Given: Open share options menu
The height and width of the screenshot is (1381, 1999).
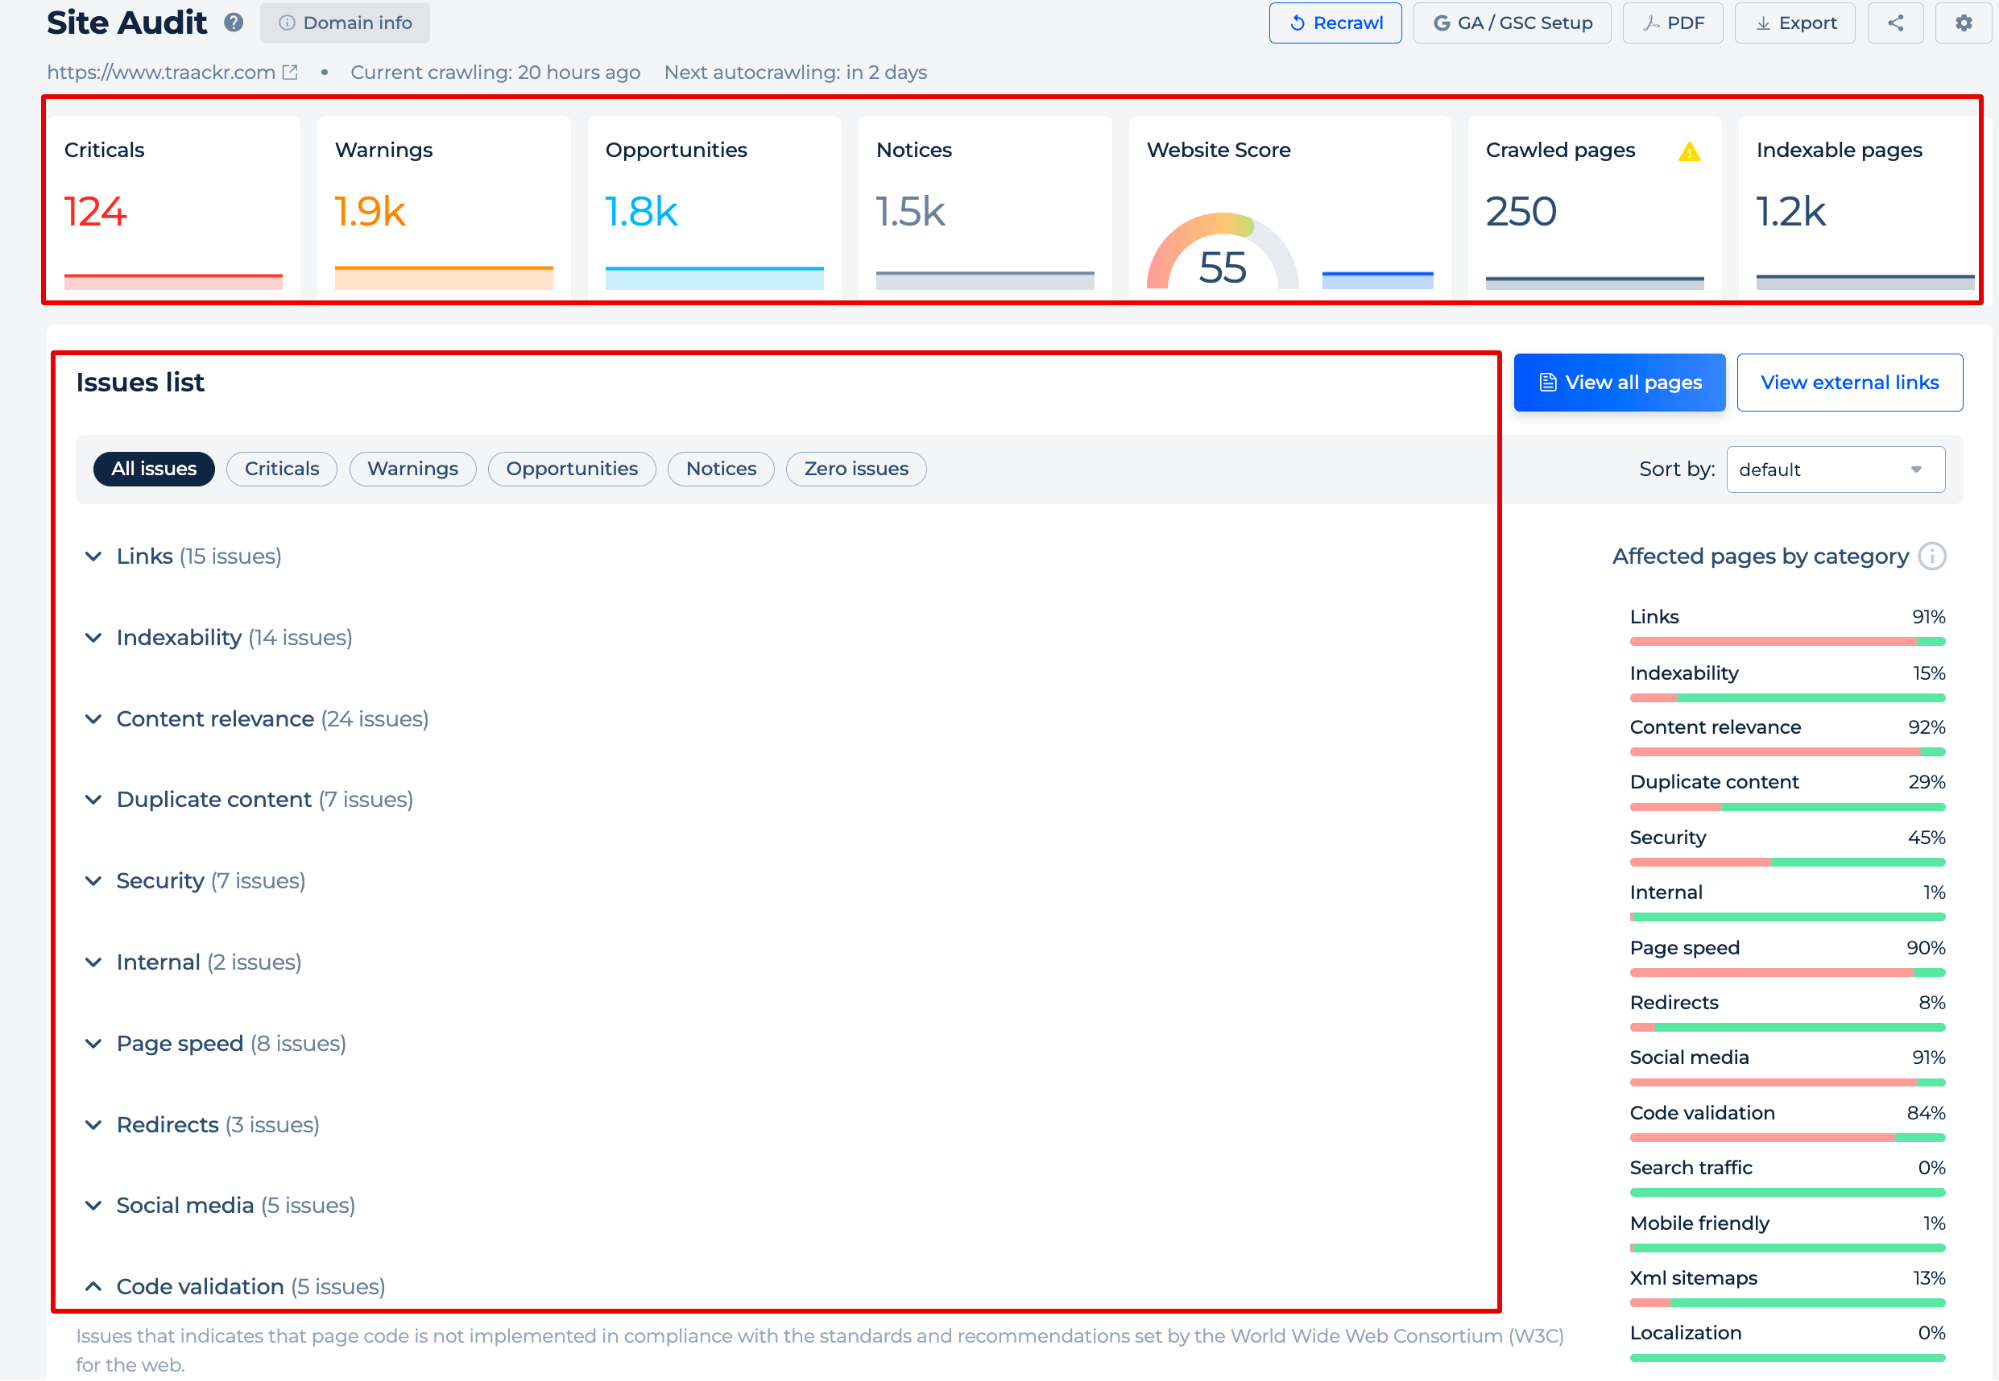Looking at the screenshot, I should pos(1896,21).
